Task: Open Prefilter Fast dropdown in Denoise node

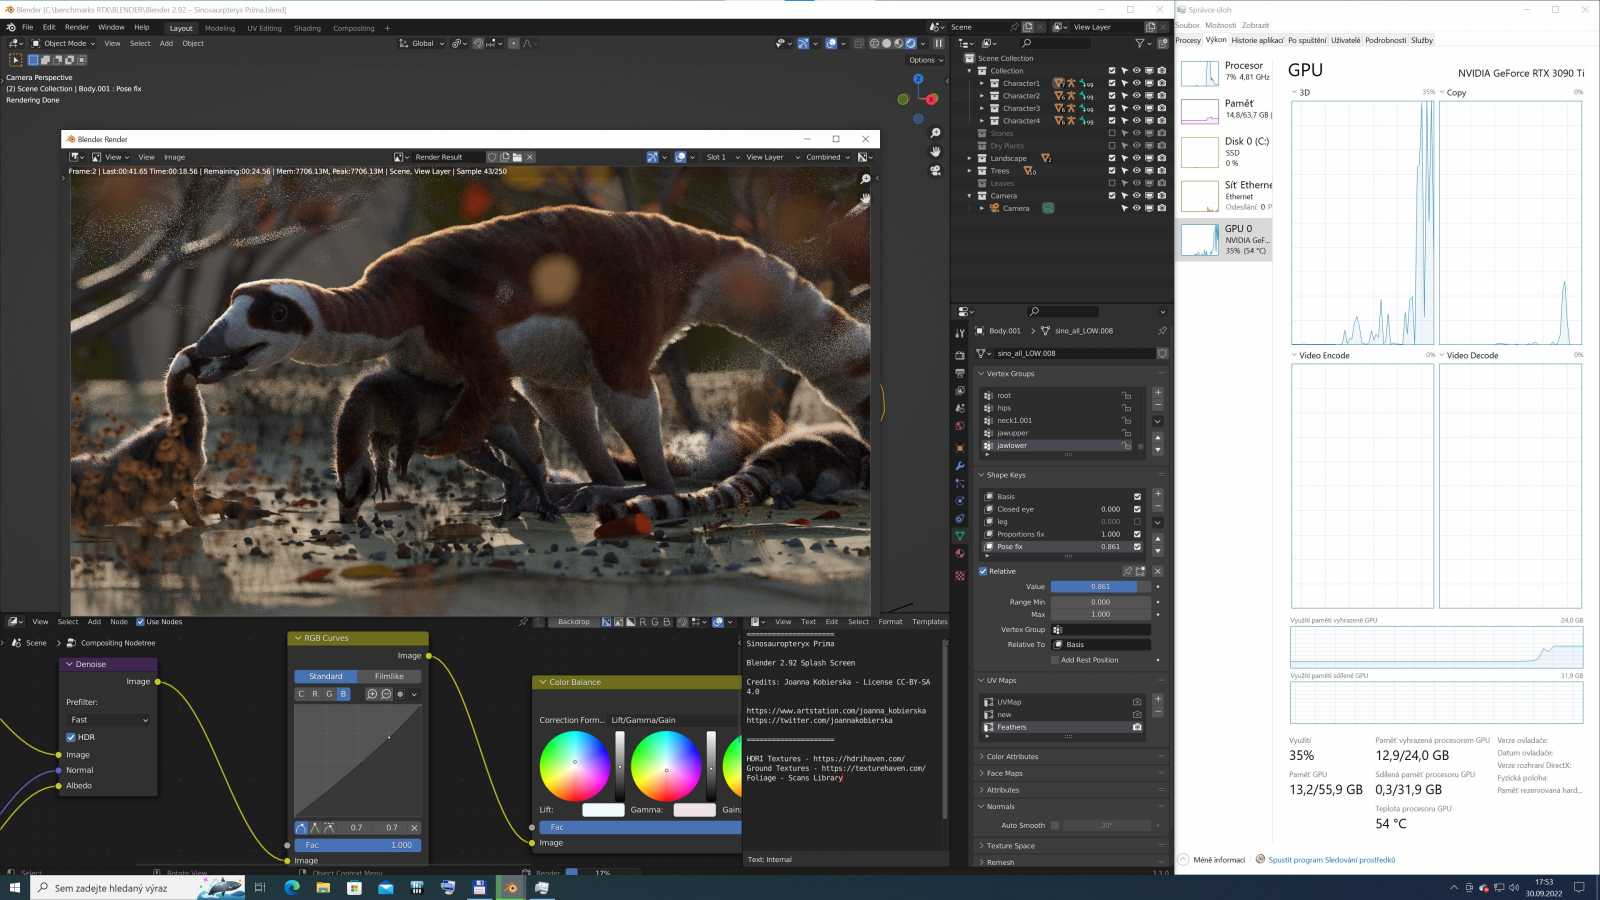Action: pos(109,720)
